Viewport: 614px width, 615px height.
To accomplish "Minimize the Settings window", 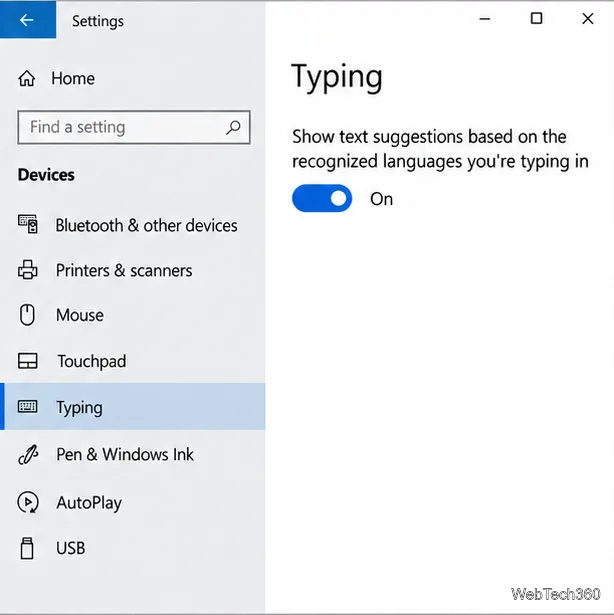I will pyautogui.click(x=485, y=18).
